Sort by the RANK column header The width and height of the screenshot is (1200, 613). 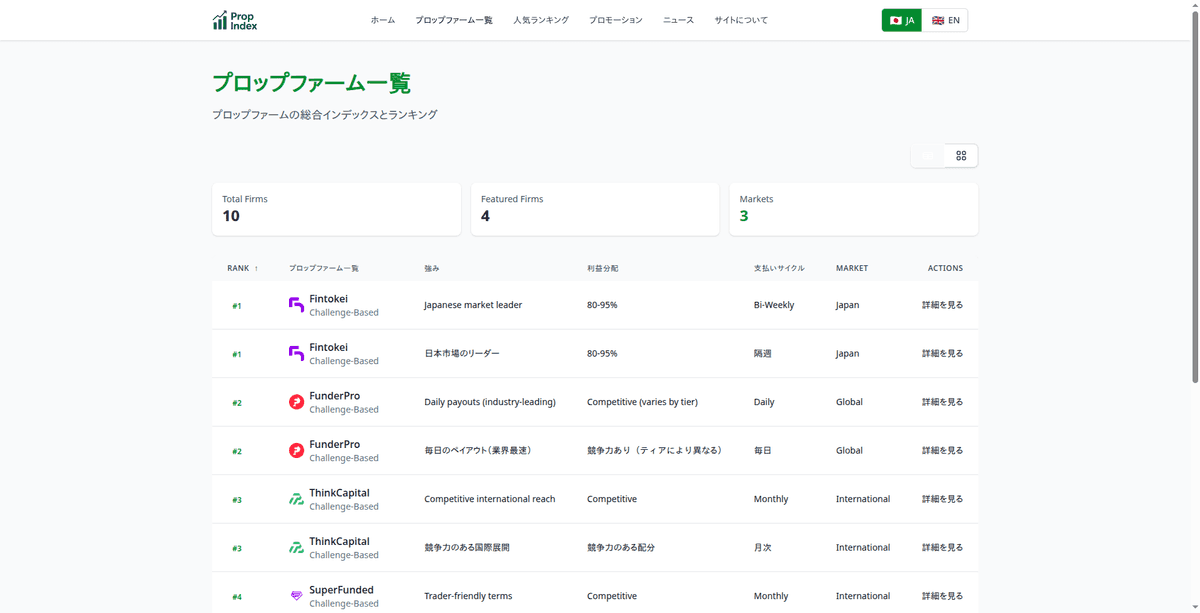point(243,268)
